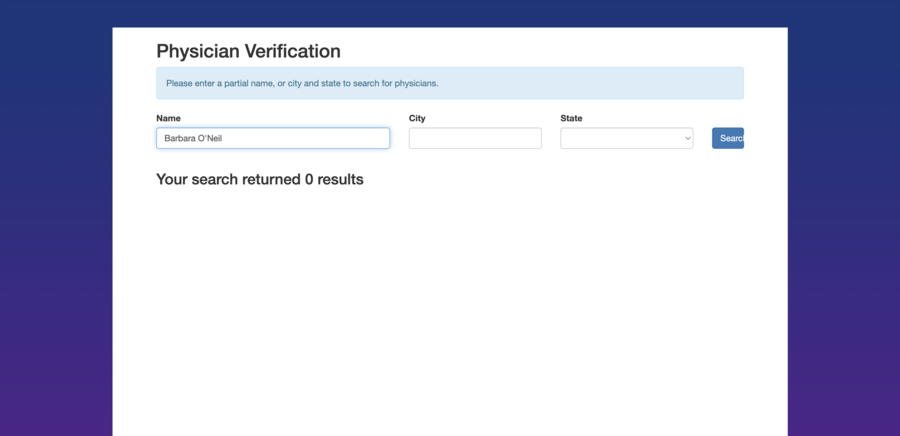Click the blank middle of the State select box
The image size is (900, 436).
click(620, 138)
